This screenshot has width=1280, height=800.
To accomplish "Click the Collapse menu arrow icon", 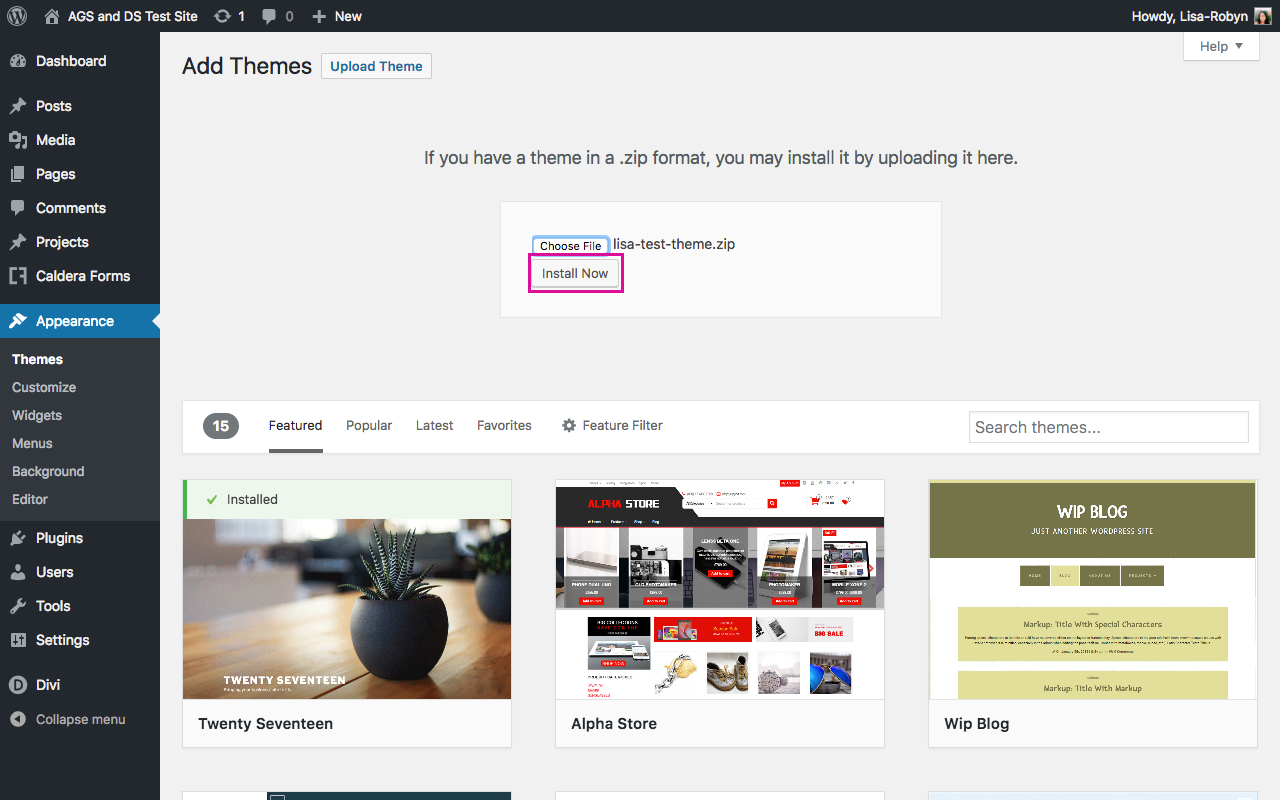I will point(18,719).
